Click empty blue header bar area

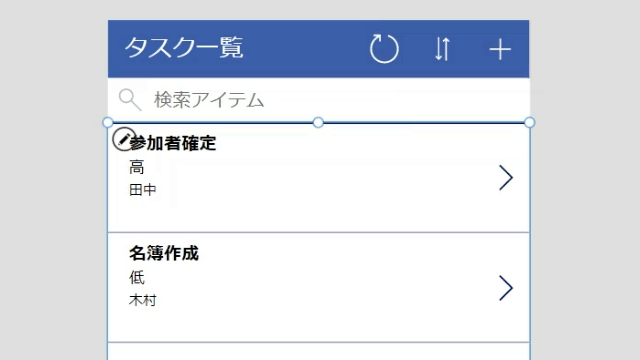tap(306, 49)
